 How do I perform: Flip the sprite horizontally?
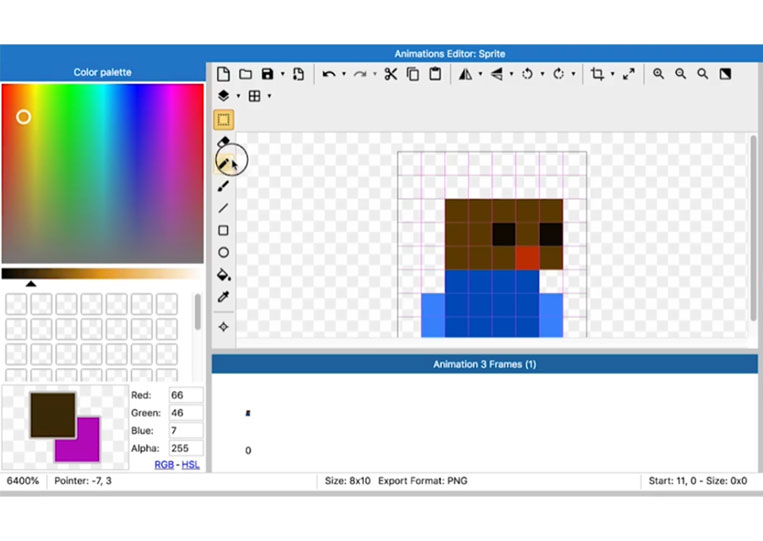[466, 74]
